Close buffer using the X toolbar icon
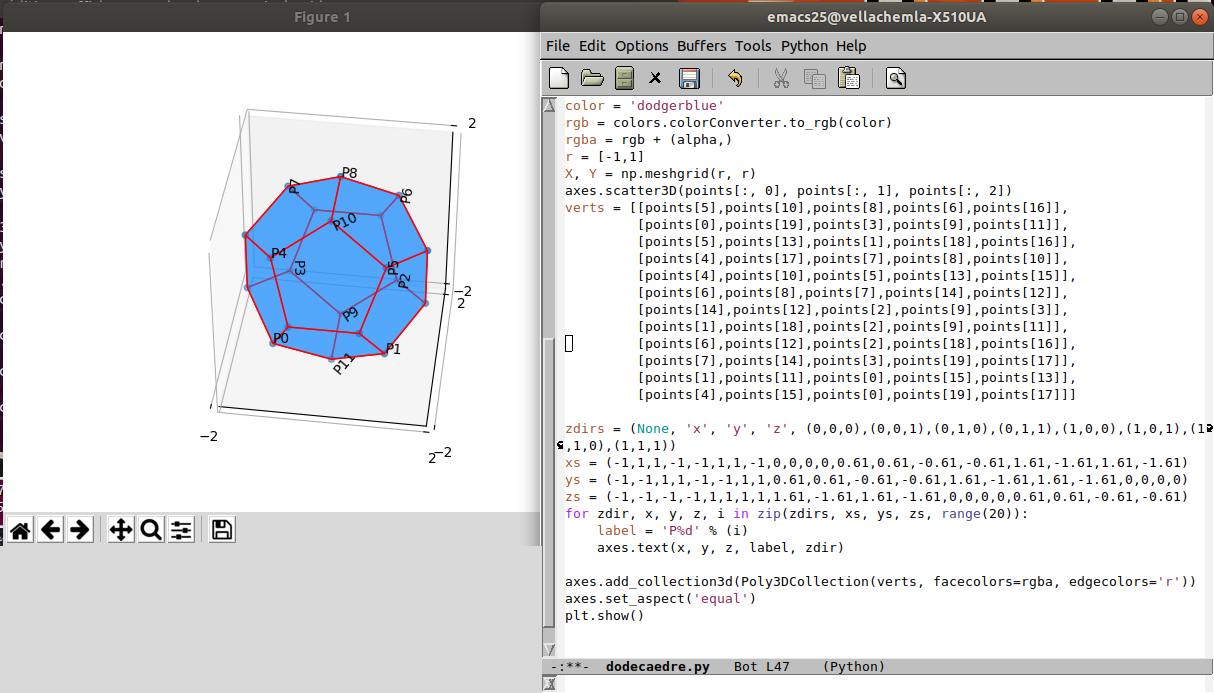 click(x=655, y=78)
